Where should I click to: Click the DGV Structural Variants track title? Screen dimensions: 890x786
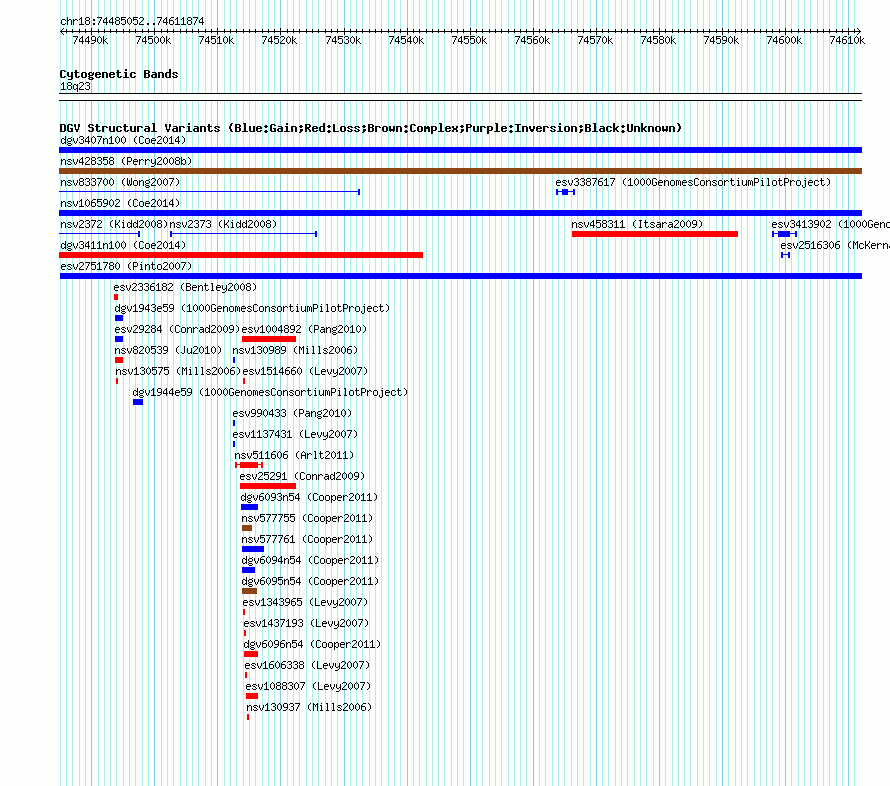[x=371, y=128]
